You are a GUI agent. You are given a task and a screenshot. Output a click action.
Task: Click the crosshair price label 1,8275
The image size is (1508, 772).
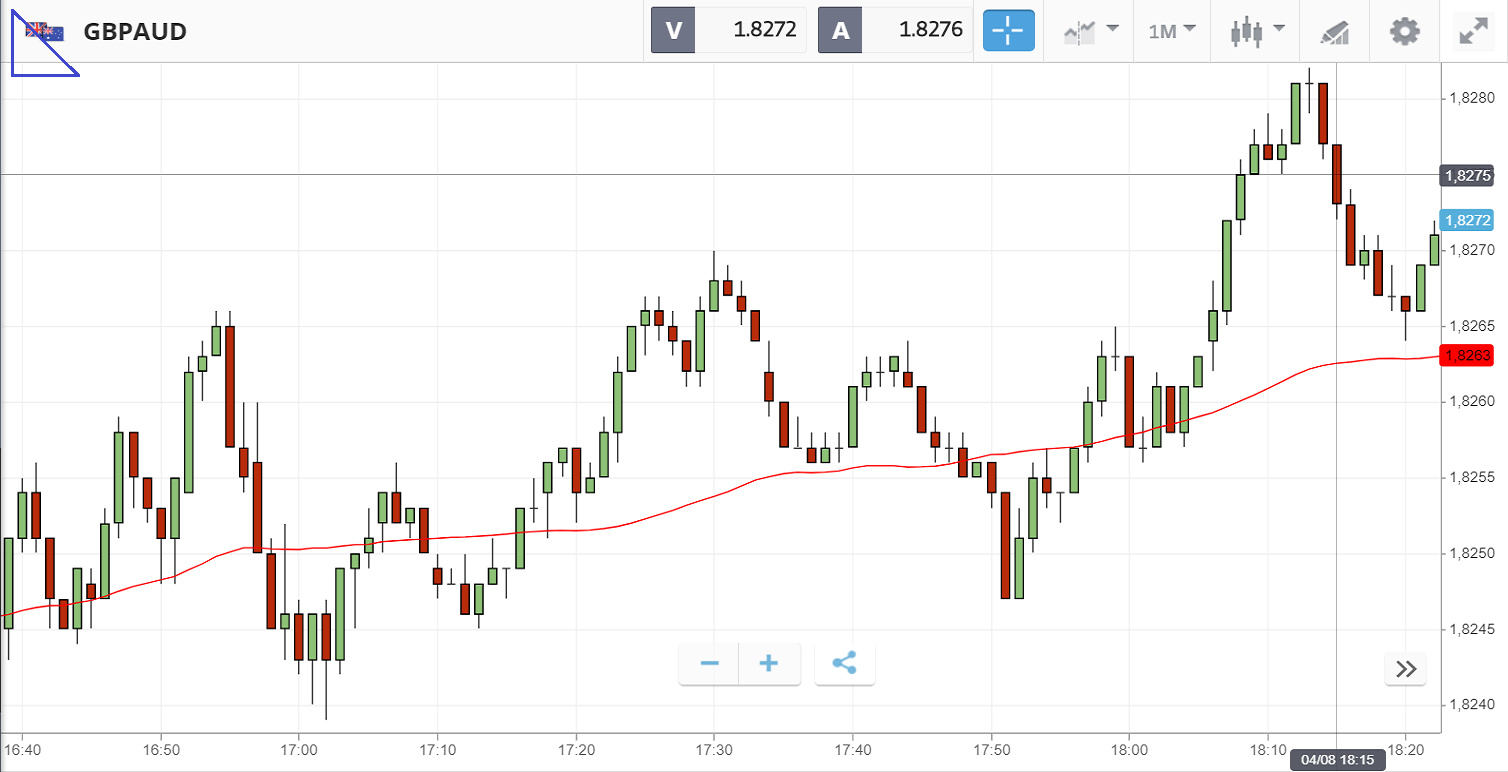(x=1466, y=175)
